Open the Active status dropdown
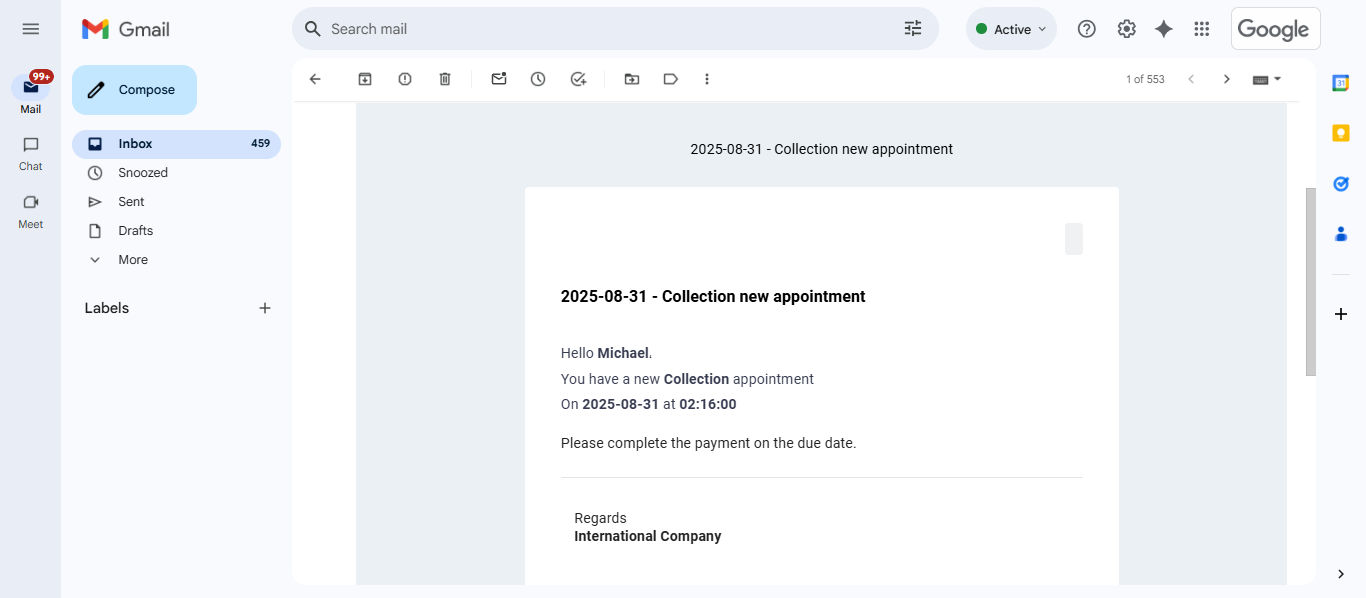The width and height of the screenshot is (1366, 598). [x=1011, y=29]
